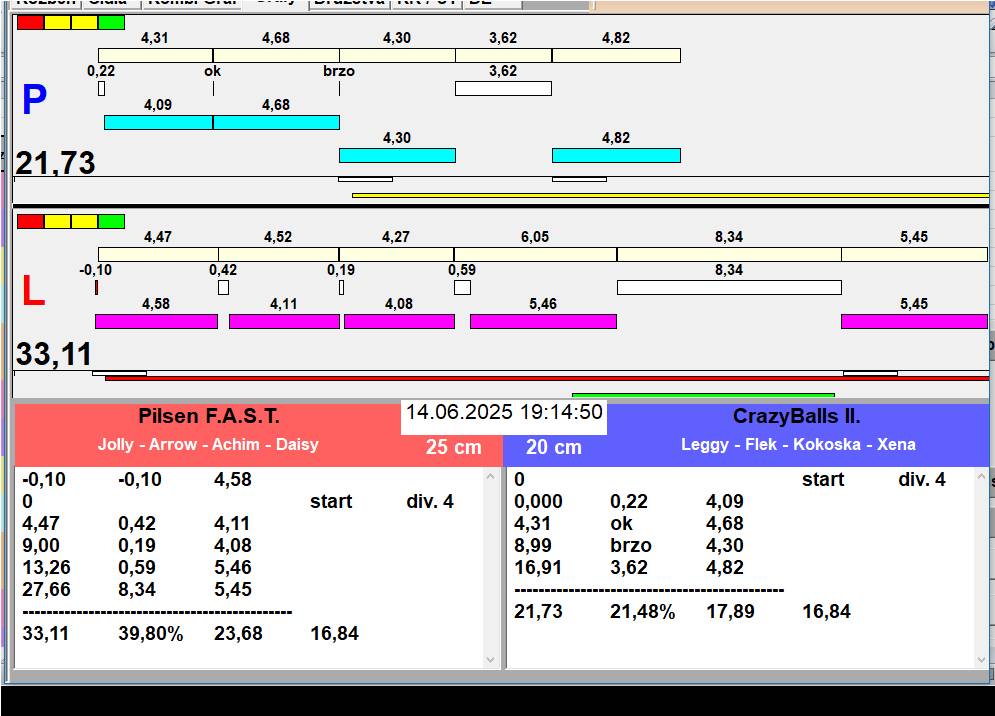The height and width of the screenshot is (716, 995).
Task: Click the green start light in lane L
Action: coord(112,221)
